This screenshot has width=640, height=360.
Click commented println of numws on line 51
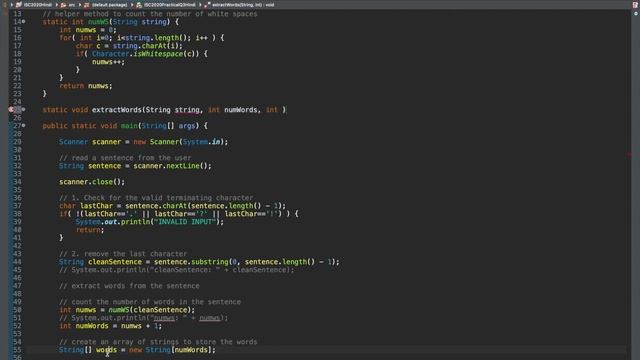tap(143, 318)
